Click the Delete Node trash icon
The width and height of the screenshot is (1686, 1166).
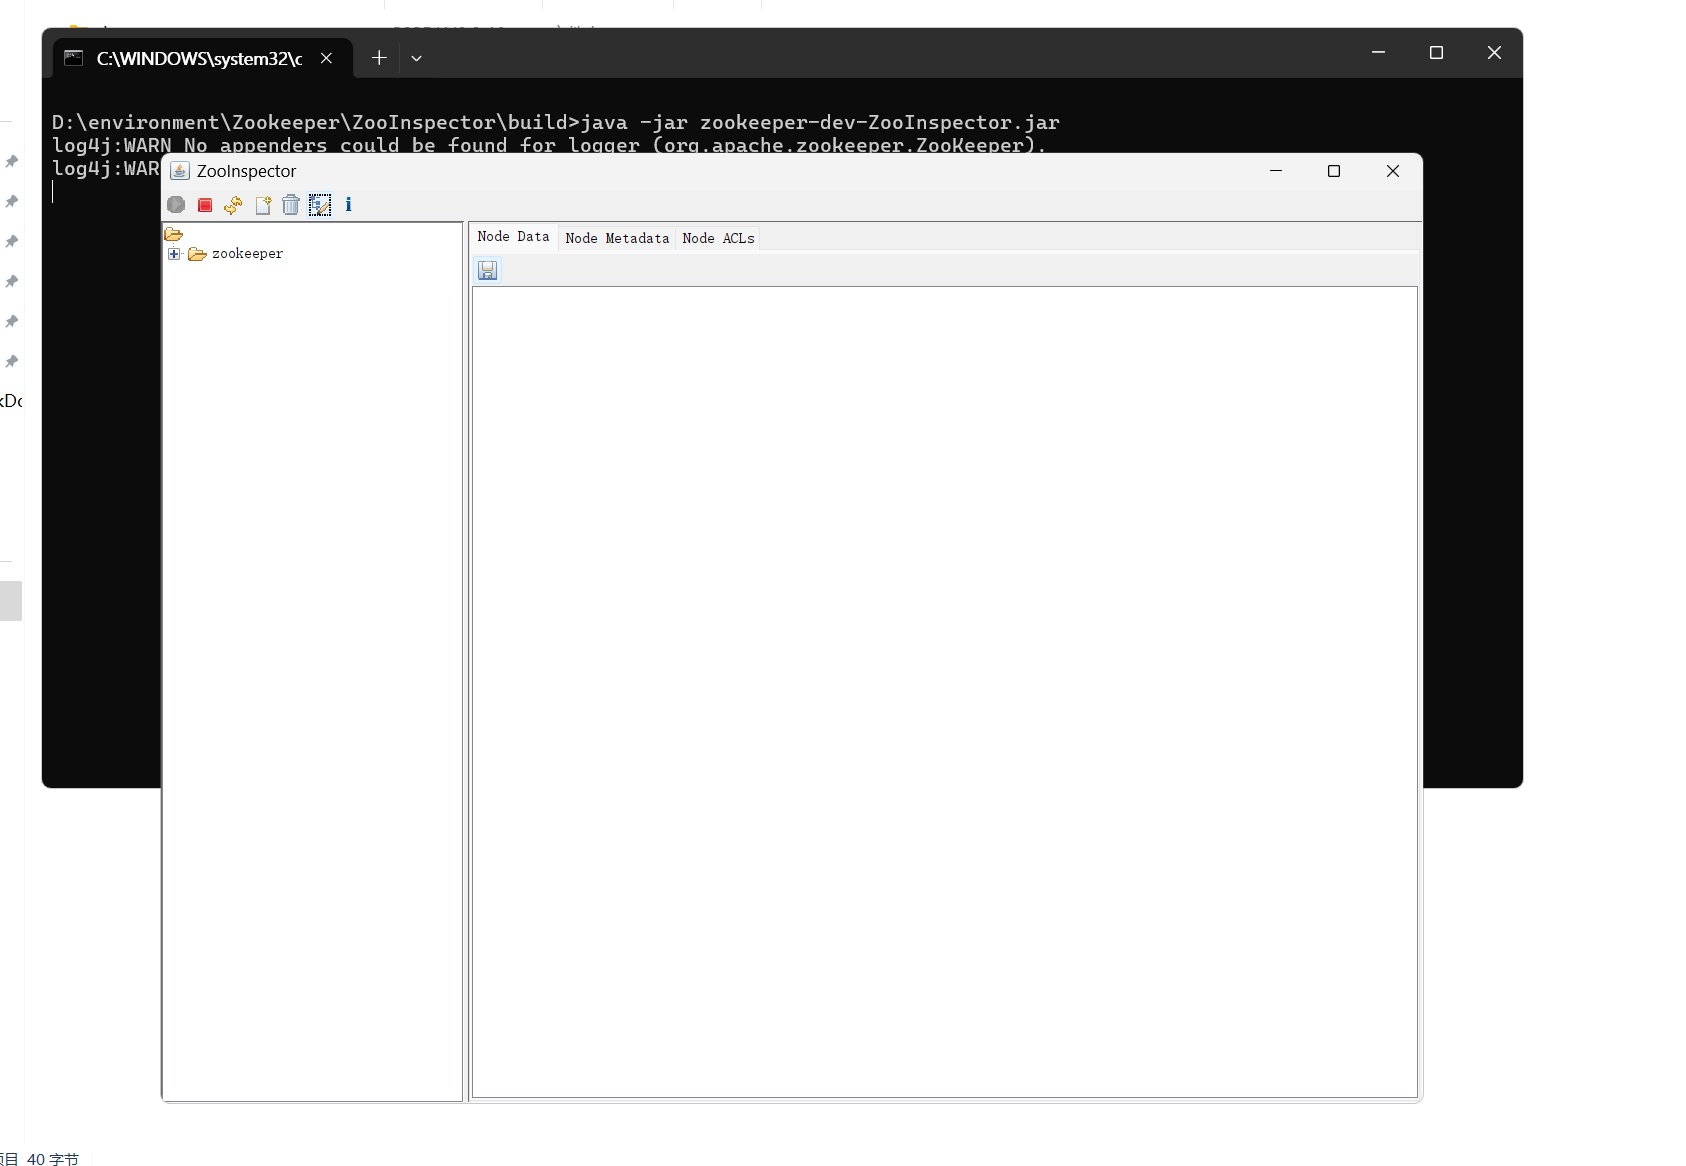(x=291, y=205)
